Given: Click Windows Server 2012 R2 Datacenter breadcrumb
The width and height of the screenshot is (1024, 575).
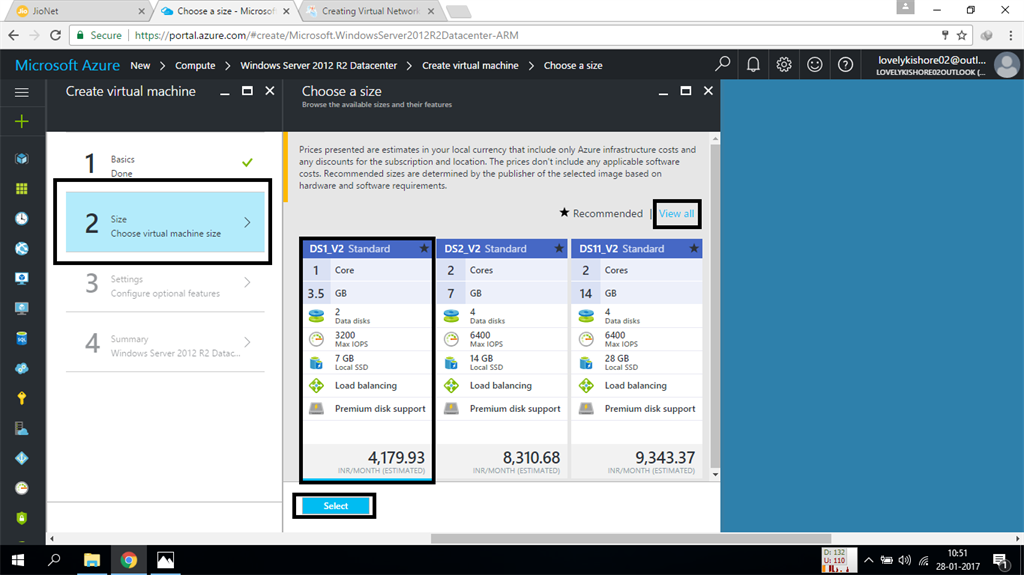Looking at the screenshot, I should [x=319, y=65].
